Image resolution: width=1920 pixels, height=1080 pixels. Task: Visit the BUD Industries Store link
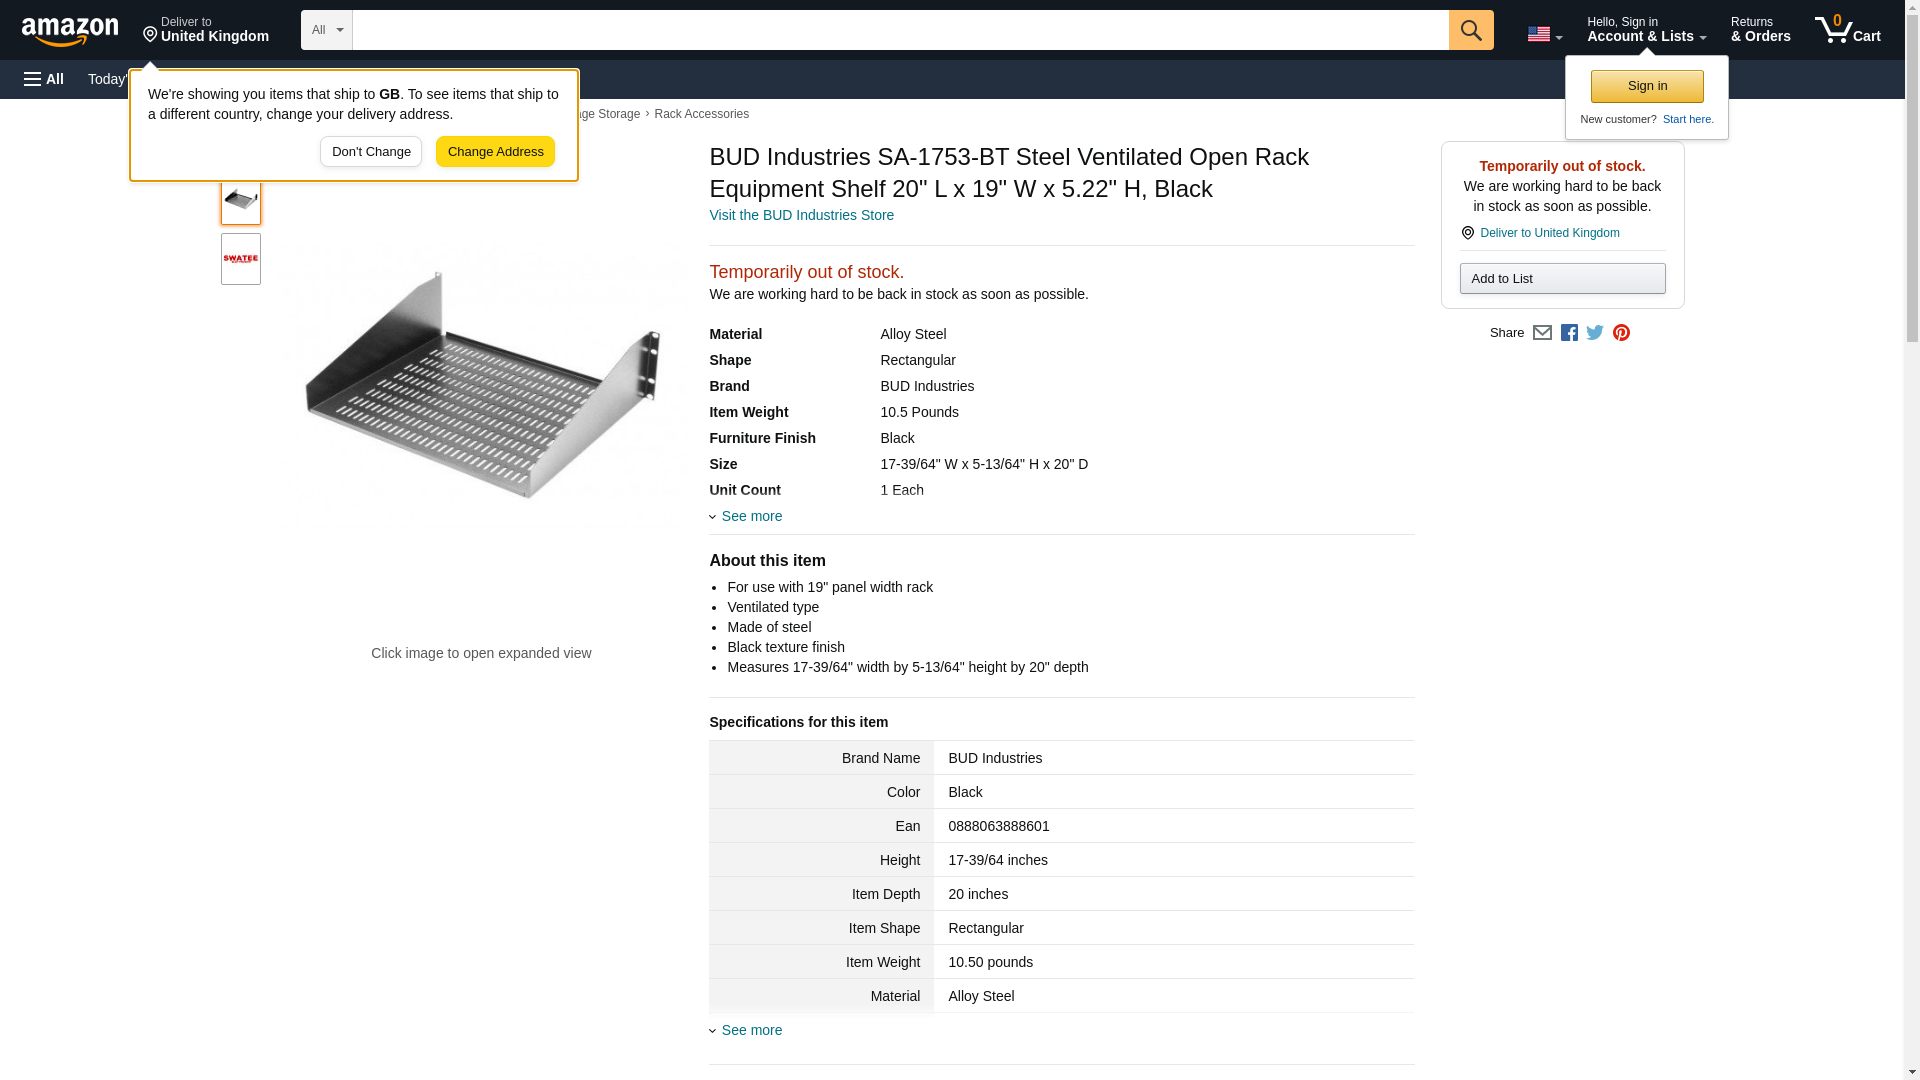(801, 215)
